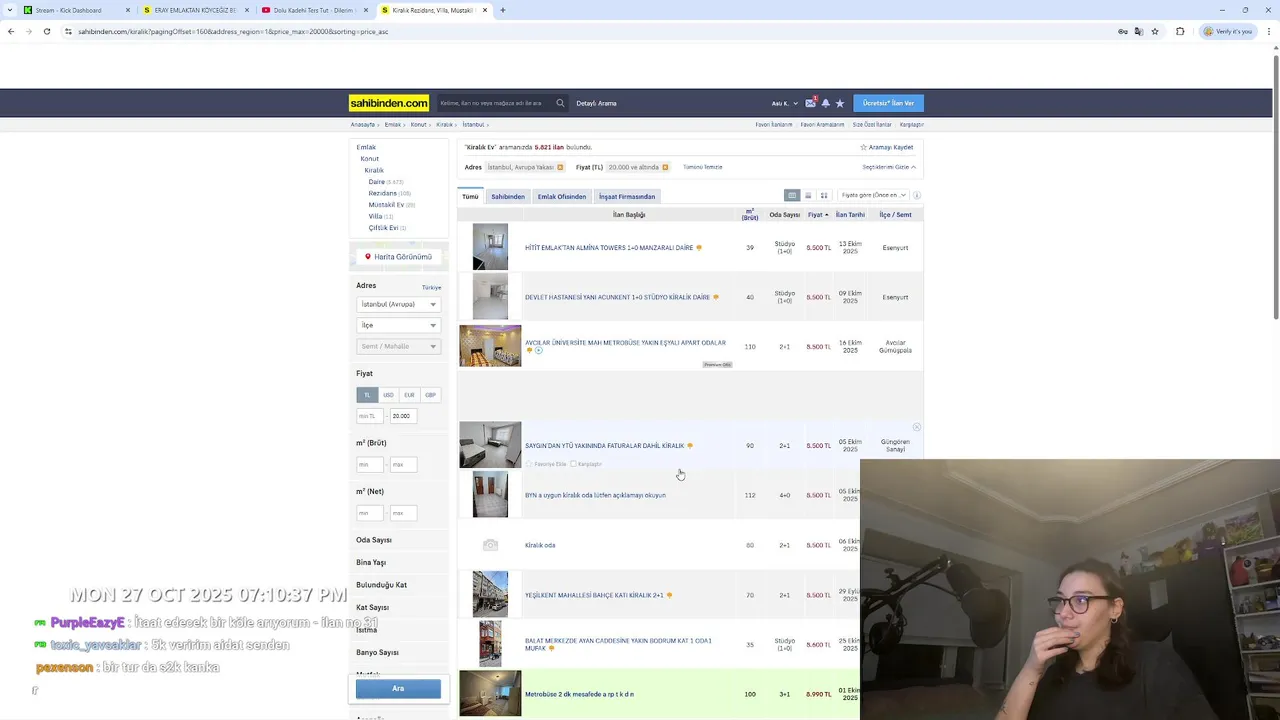The image size is (1280, 720).
Task: Switch to the ERAY EMLAKTAN KÖYCEĞİZ browser tab
Action: coord(195,10)
